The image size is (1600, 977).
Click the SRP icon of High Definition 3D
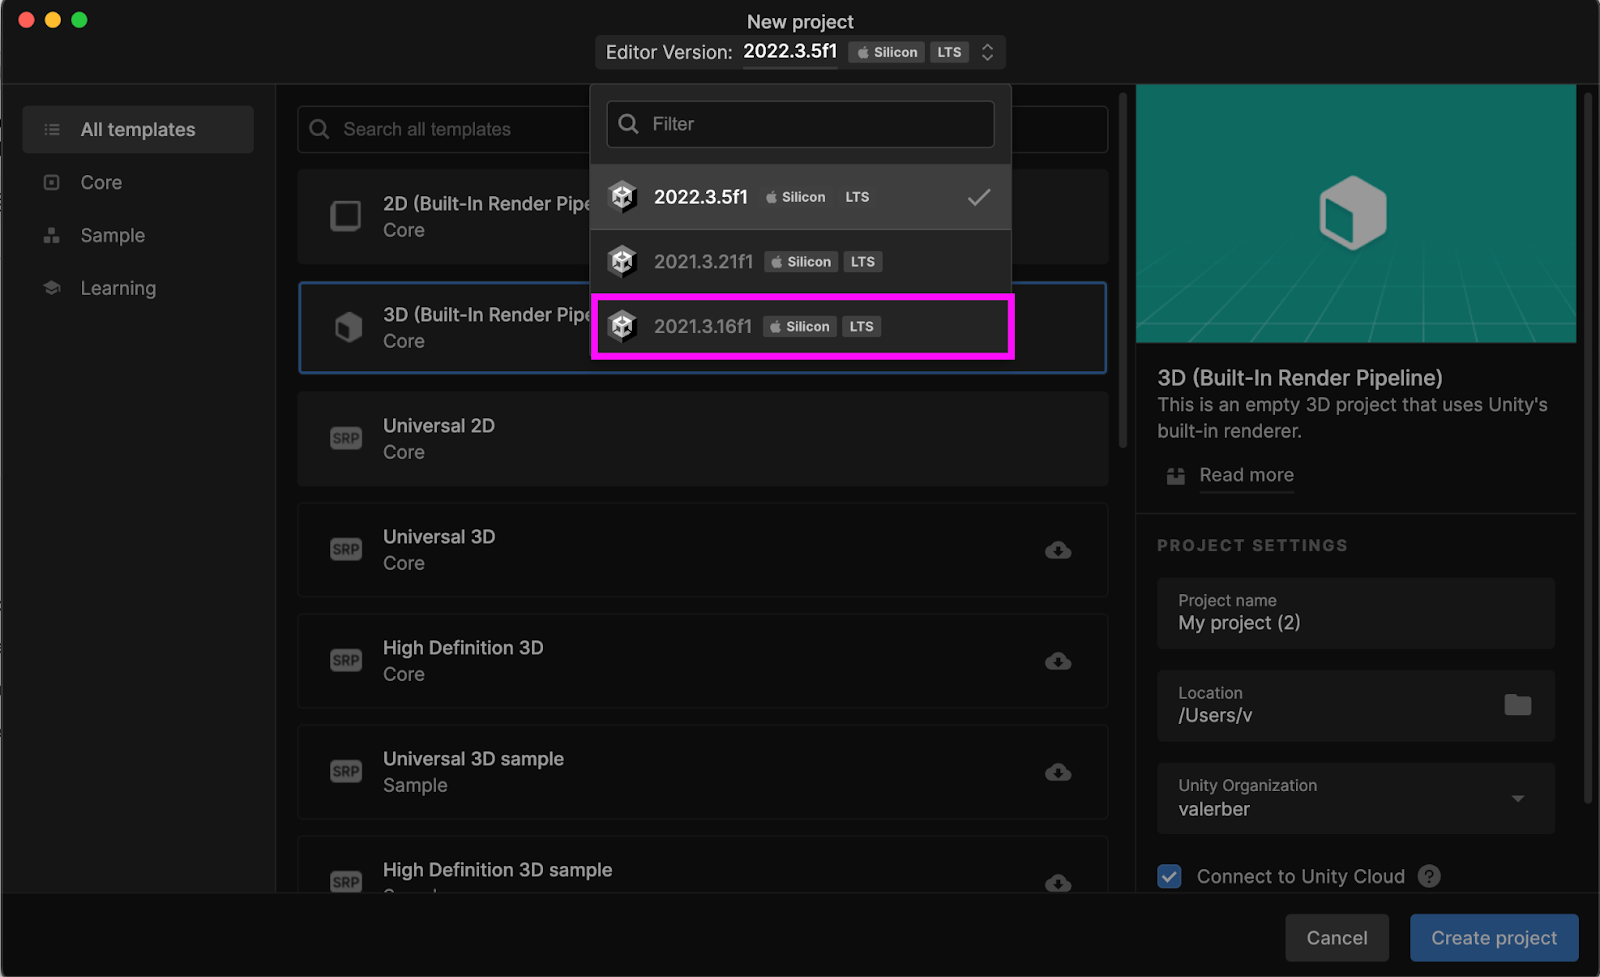click(x=346, y=660)
